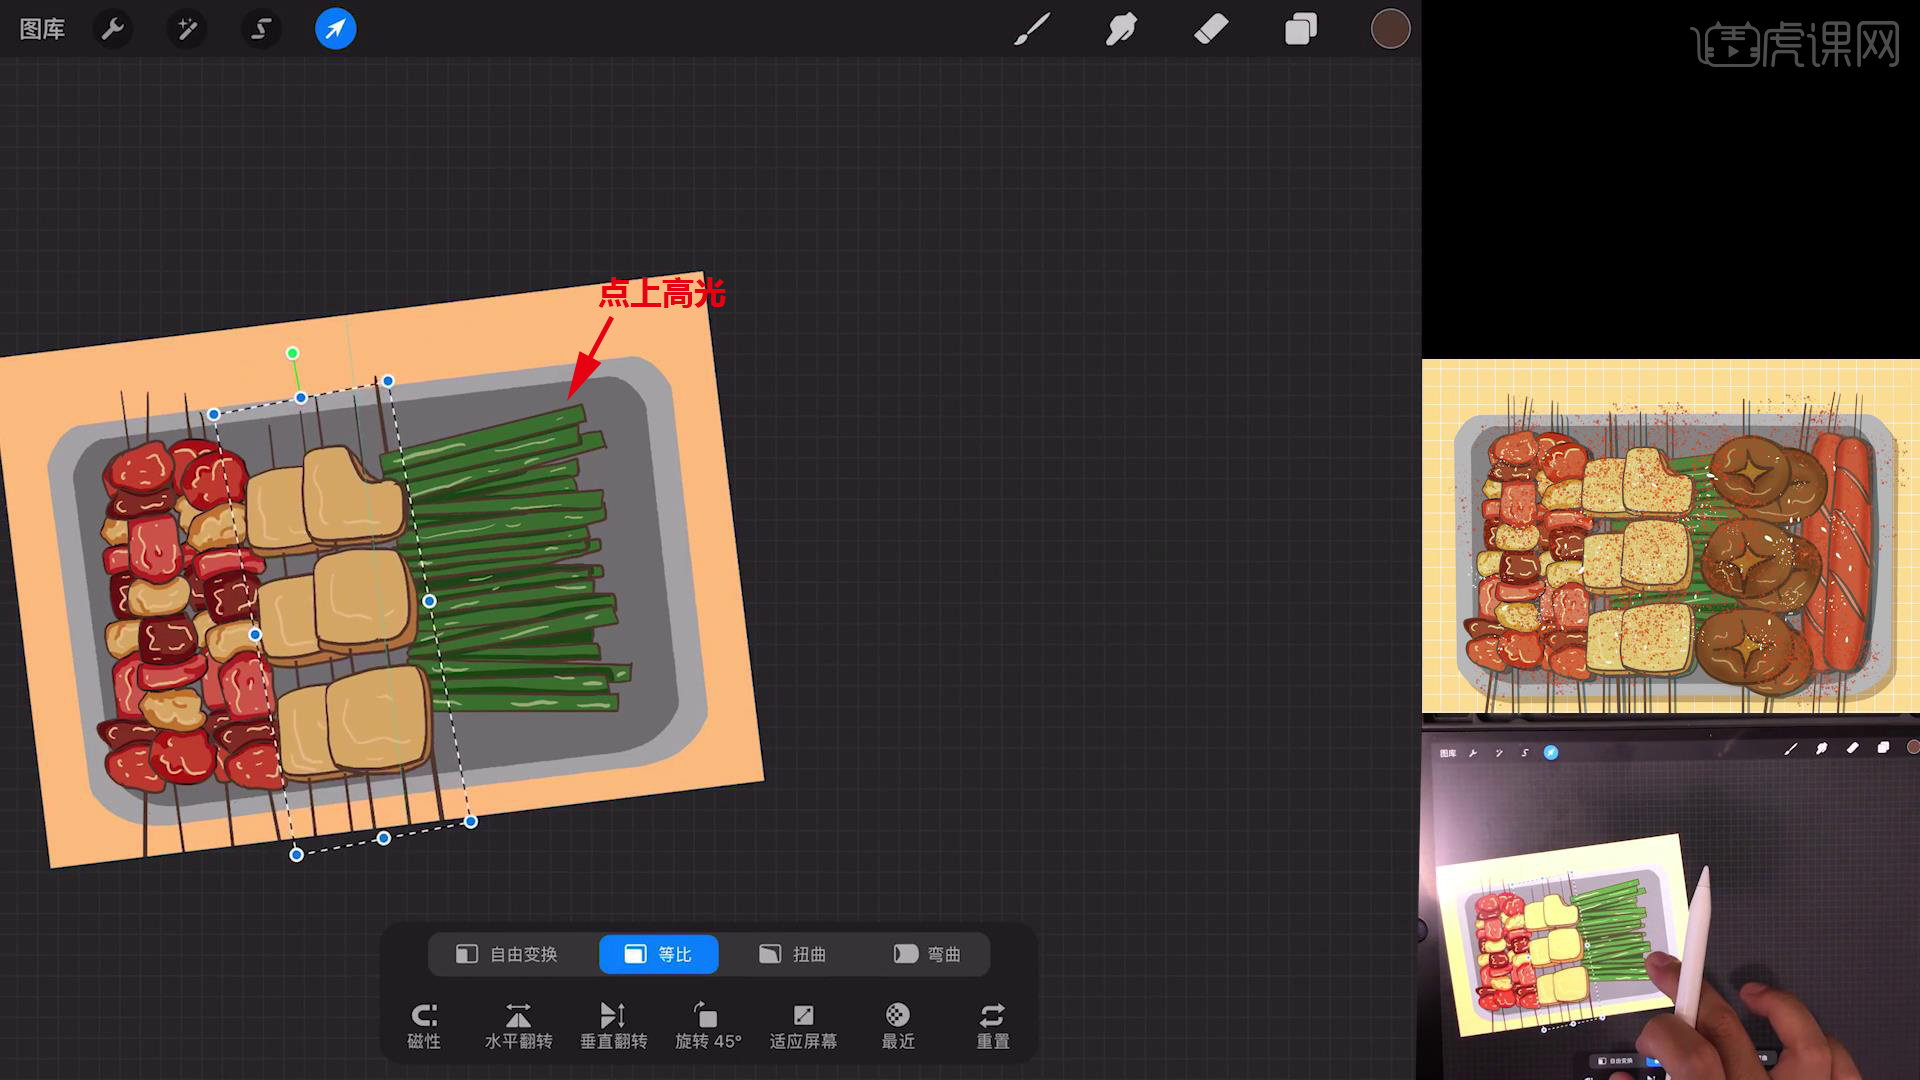Viewport: 1920px width, 1080px height.
Task: Deactivate the Transform arrow tool
Action: [x=335, y=29]
